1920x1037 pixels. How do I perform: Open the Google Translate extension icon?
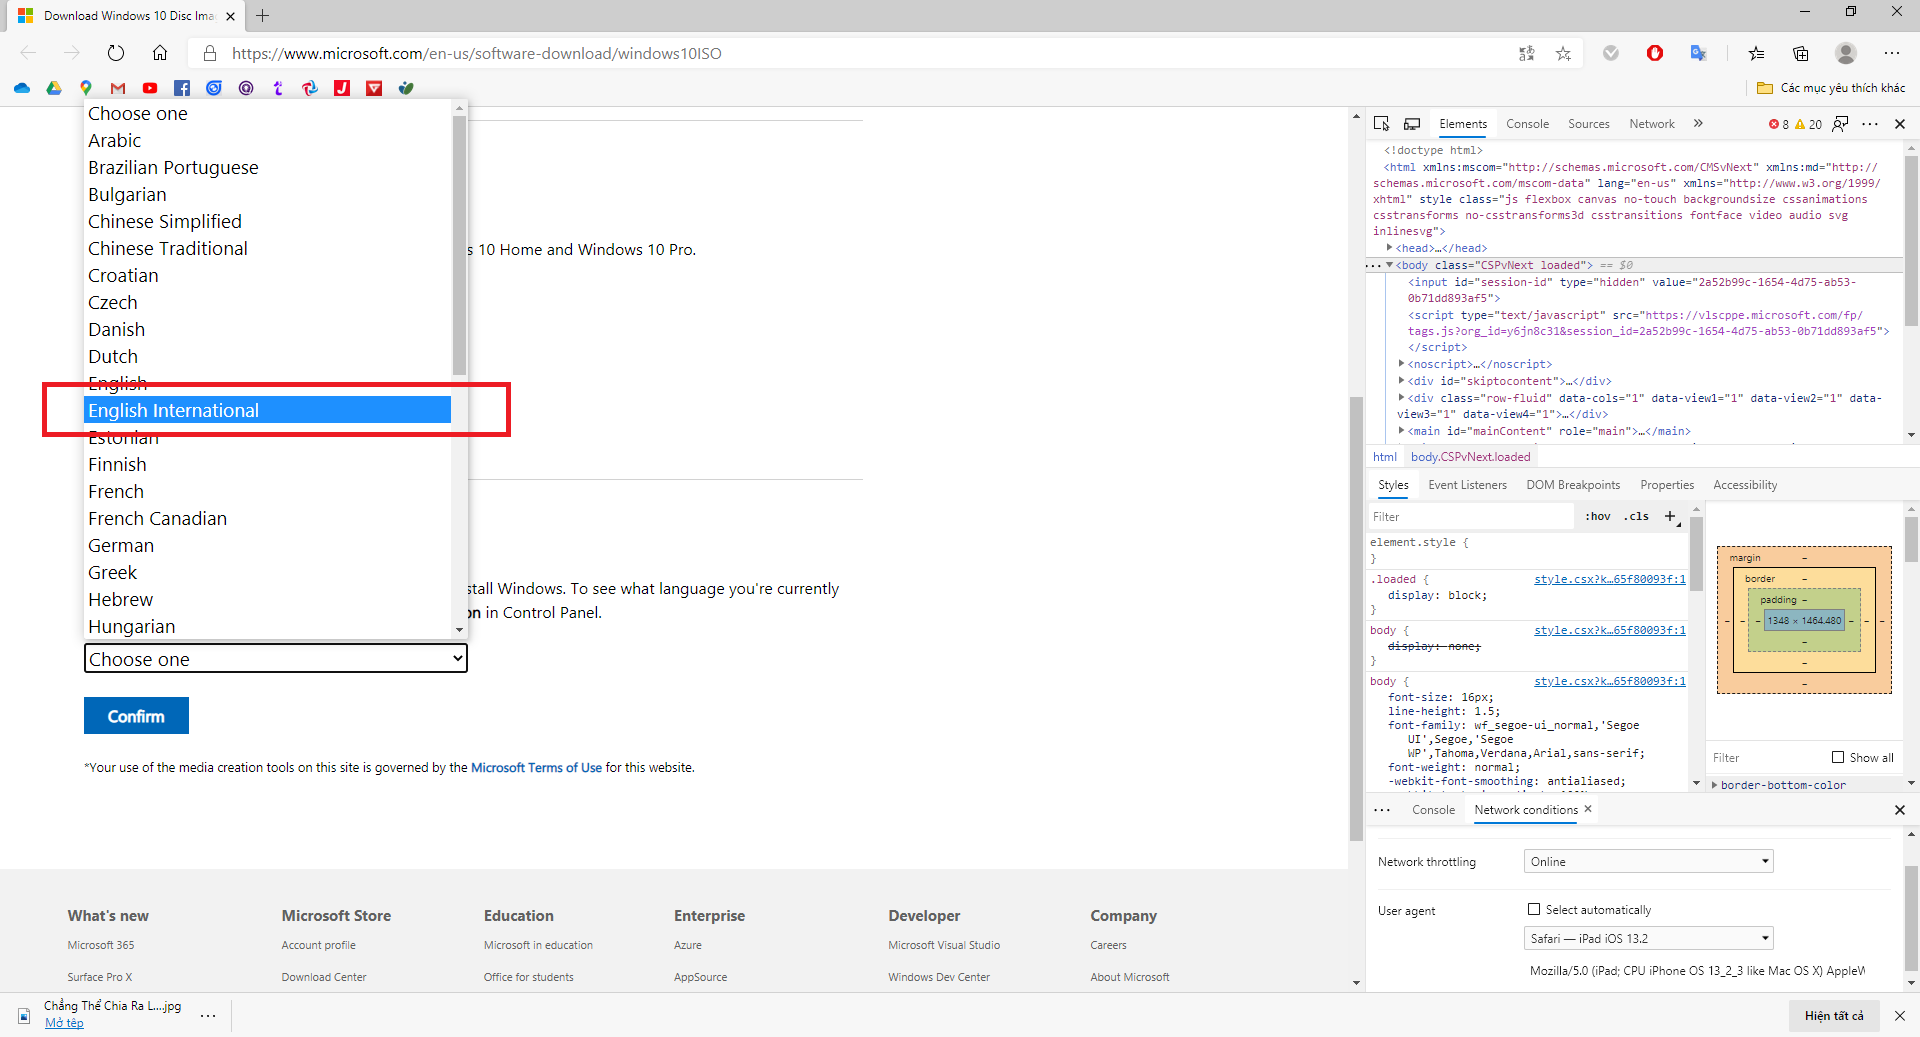tap(1698, 53)
